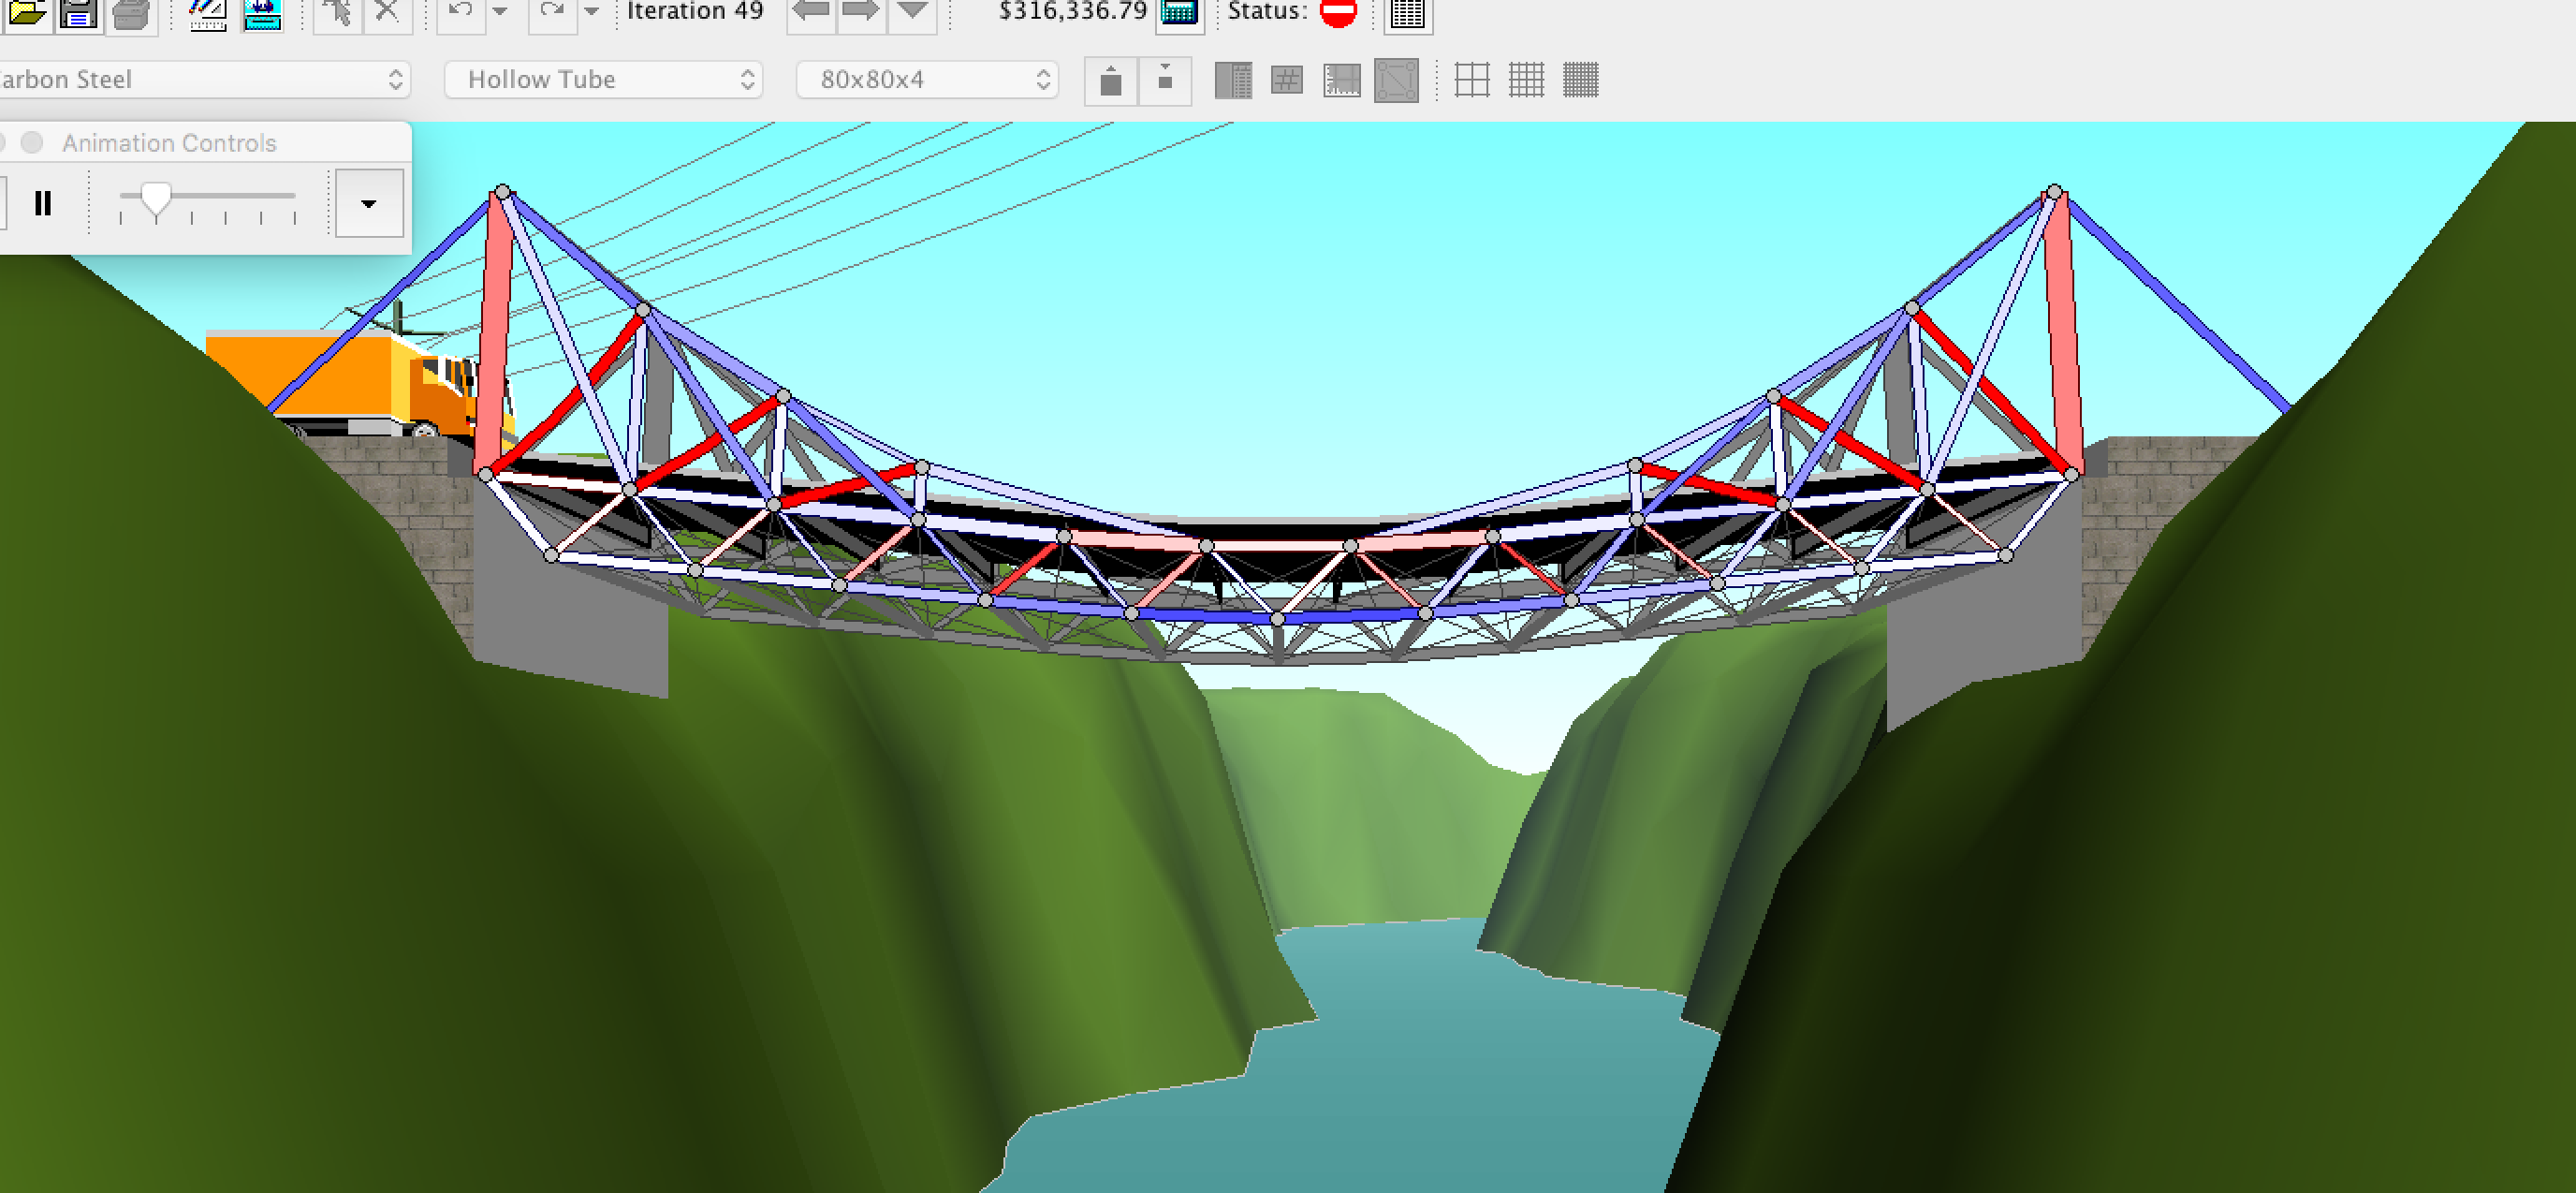Image resolution: width=2576 pixels, height=1193 pixels.
Task: Activate the select all pointer tool
Action: coord(338,13)
